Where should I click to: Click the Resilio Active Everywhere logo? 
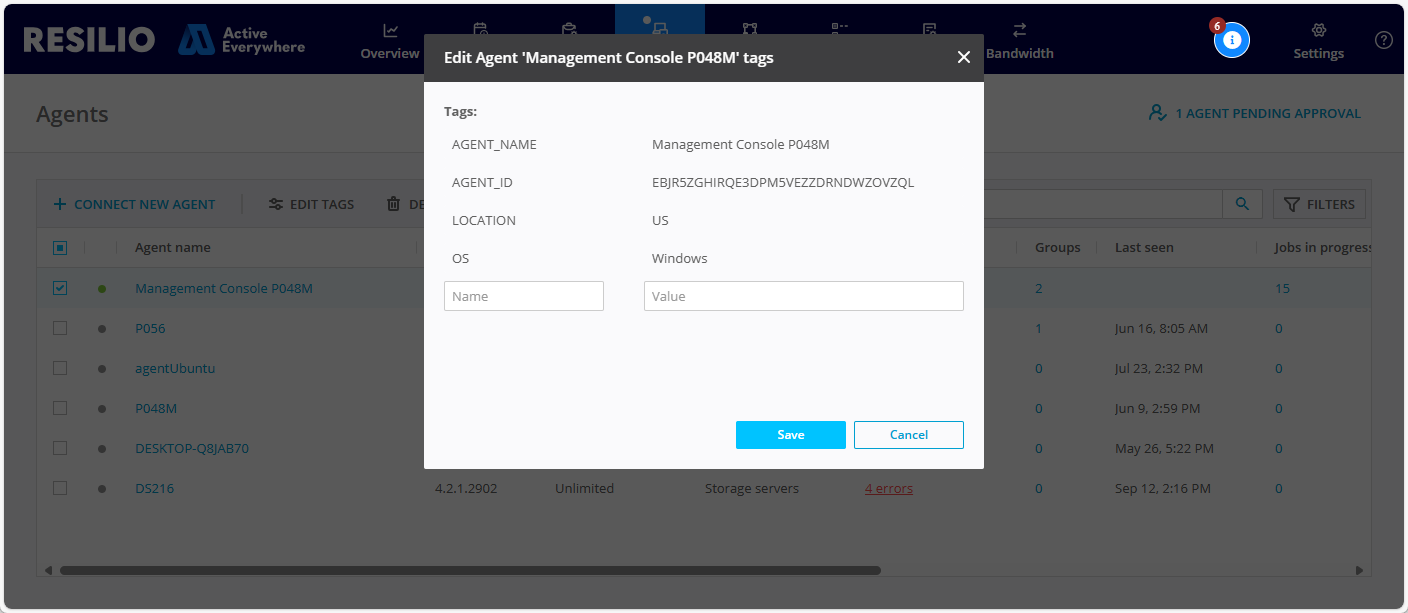point(164,40)
